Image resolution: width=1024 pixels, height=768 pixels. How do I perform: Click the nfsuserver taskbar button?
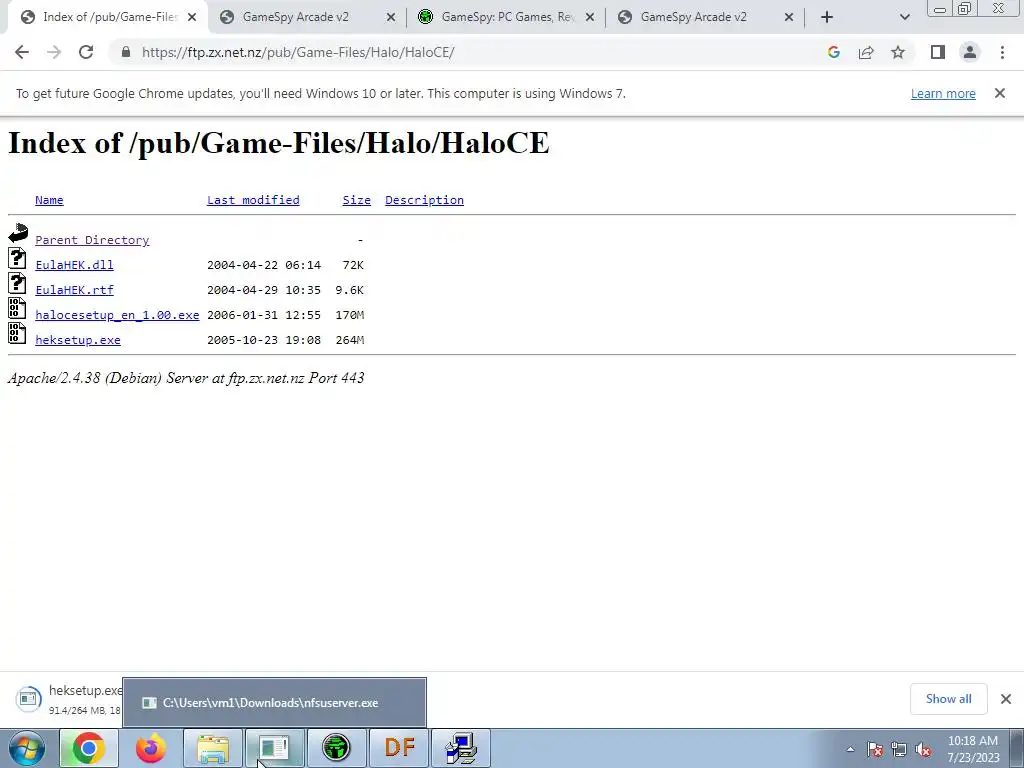274,748
